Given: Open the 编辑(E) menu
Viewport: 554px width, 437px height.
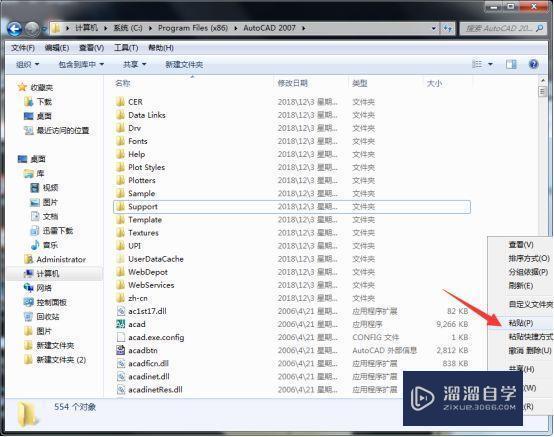Looking at the screenshot, I should tap(57, 48).
